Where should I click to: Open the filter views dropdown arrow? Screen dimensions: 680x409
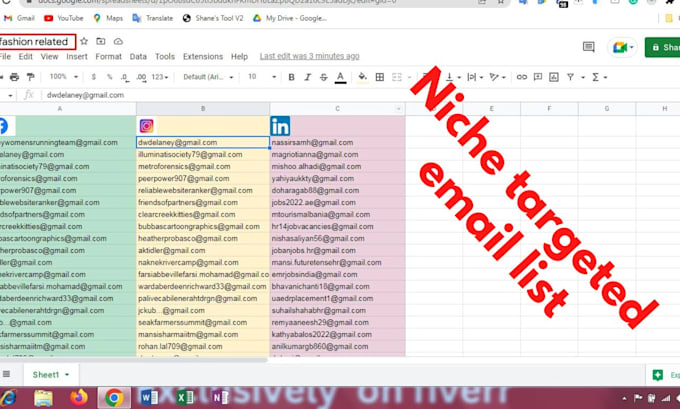[583, 78]
